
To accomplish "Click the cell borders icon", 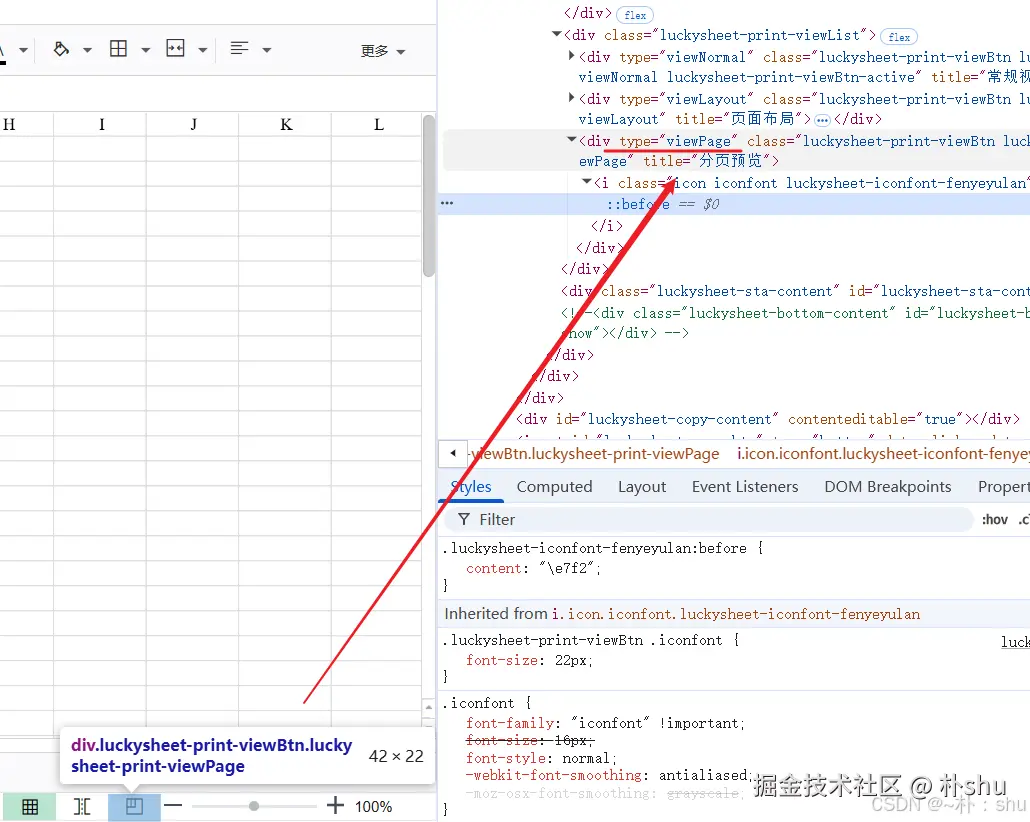I will (118, 49).
